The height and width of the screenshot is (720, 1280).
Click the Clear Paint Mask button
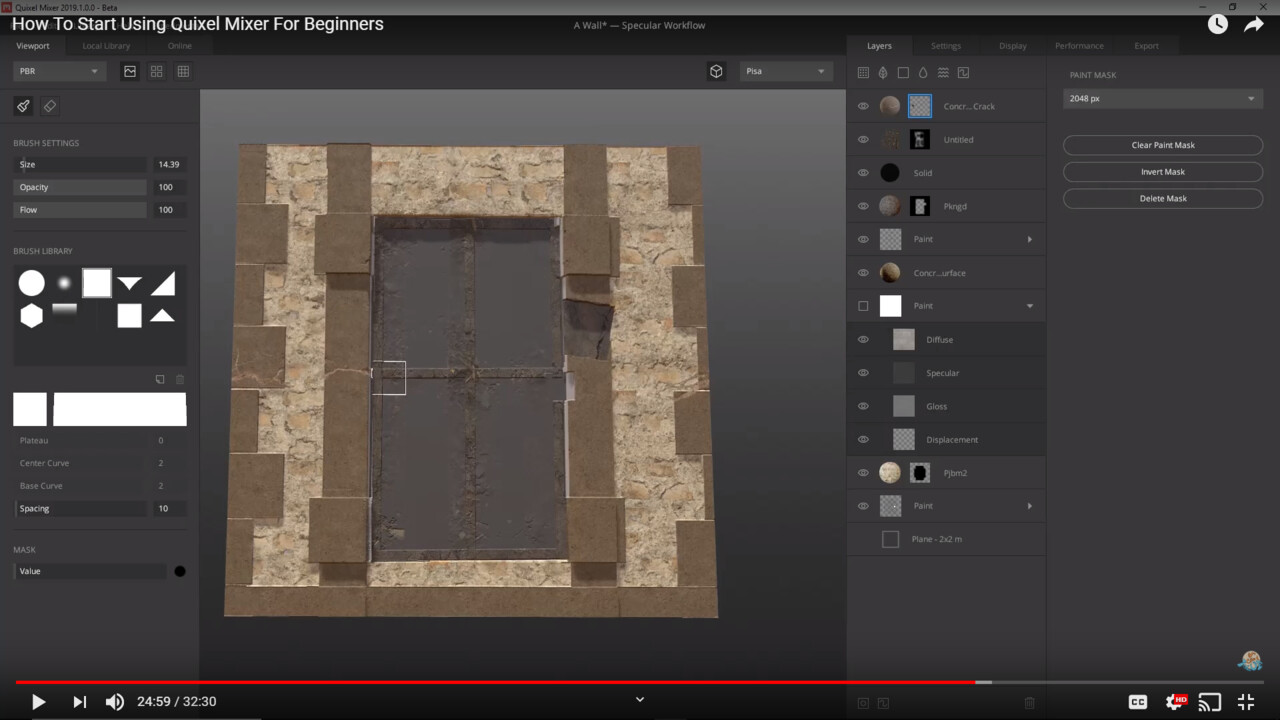point(1163,145)
